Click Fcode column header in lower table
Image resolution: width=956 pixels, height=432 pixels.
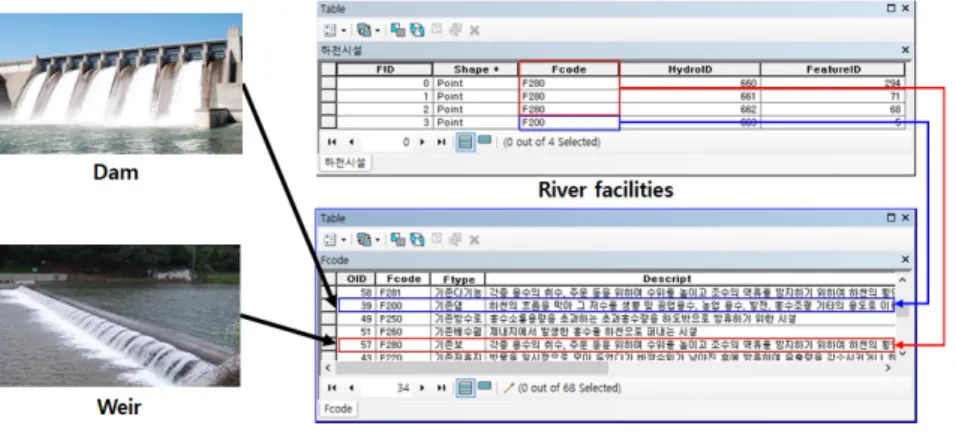coord(403,278)
